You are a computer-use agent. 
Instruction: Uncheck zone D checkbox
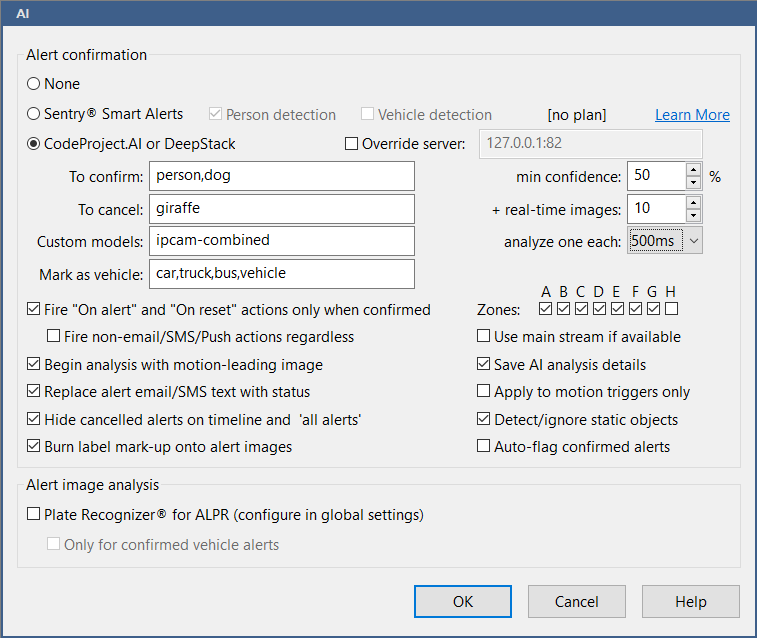point(599,308)
